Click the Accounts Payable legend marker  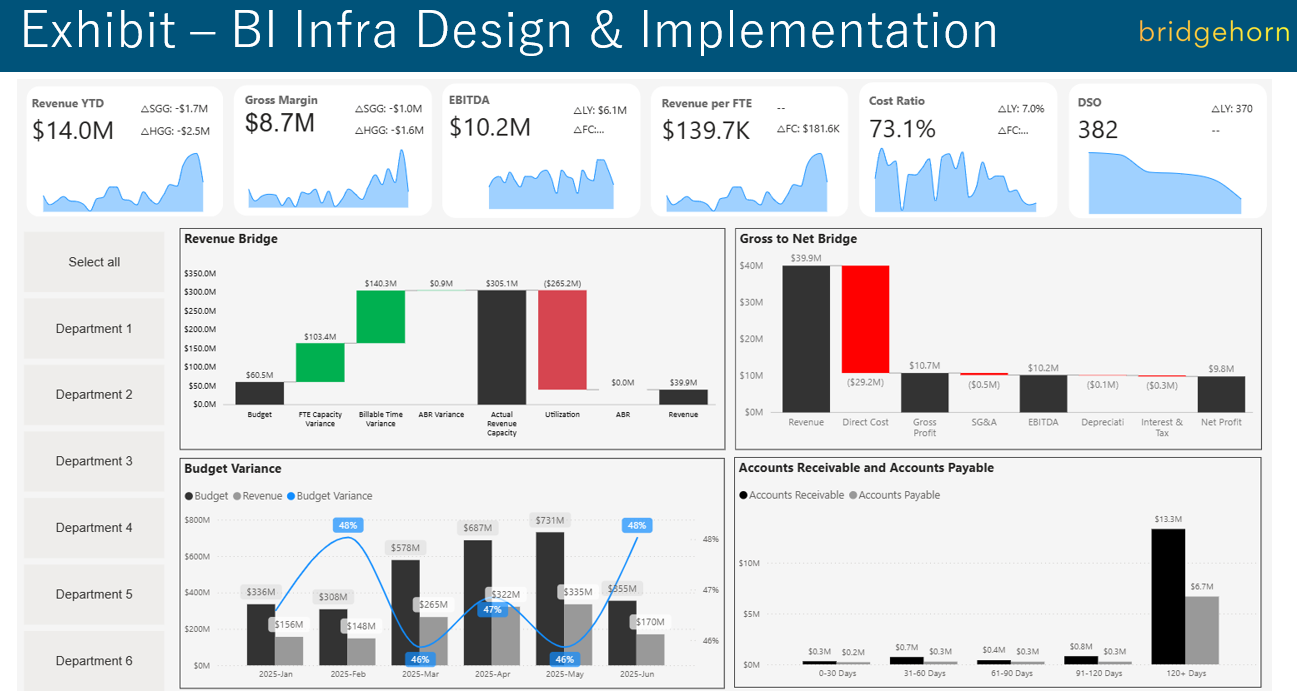click(x=853, y=495)
